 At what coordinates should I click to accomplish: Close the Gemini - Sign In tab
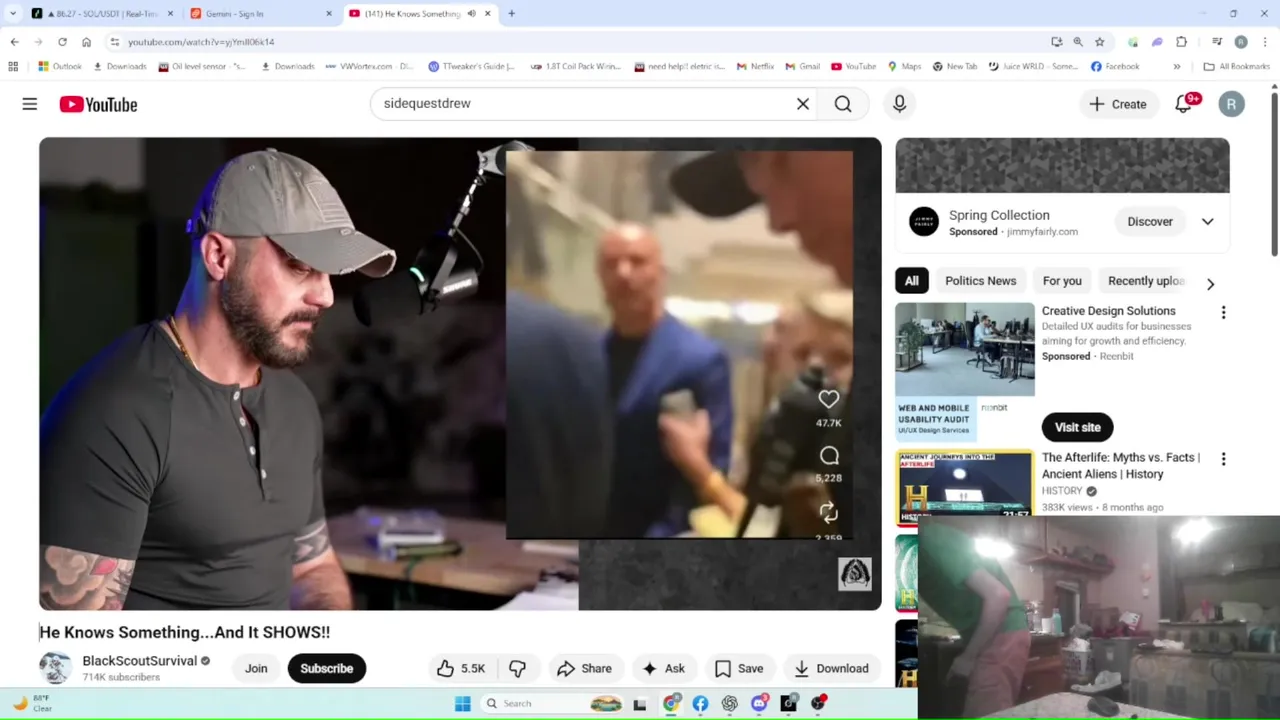(329, 14)
